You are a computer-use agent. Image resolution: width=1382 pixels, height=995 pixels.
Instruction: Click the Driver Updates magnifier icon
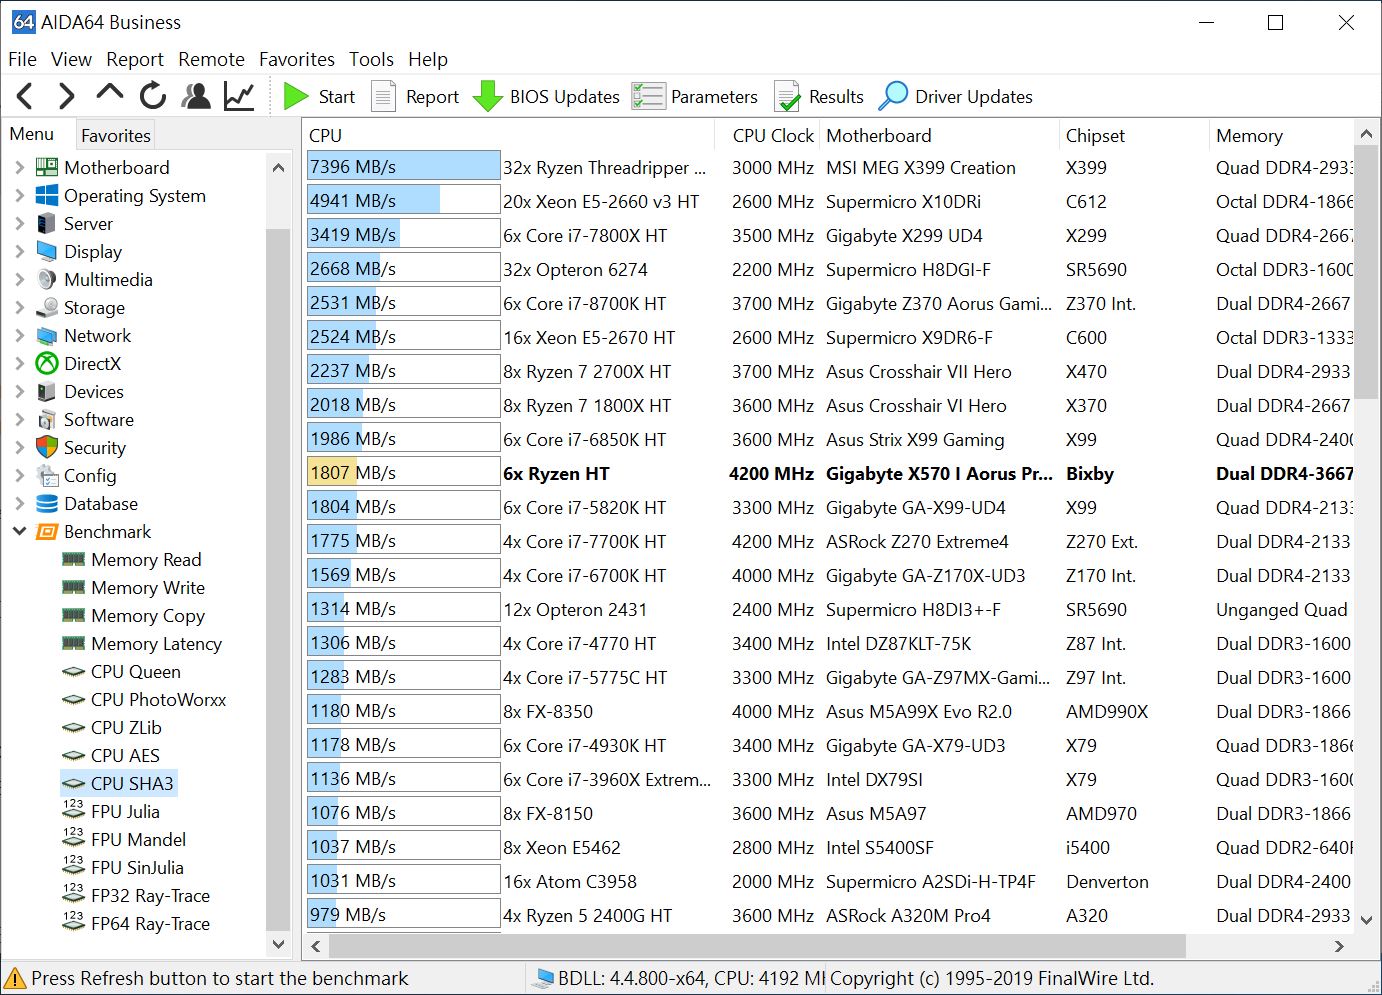click(x=893, y=96)
